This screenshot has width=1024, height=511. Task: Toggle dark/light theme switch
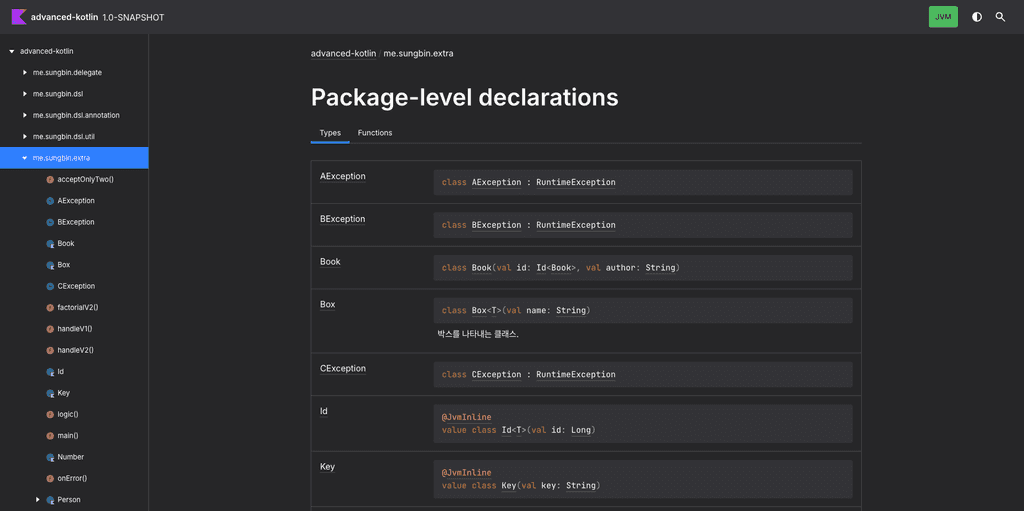pyautogui.click(x=976, y=17)
